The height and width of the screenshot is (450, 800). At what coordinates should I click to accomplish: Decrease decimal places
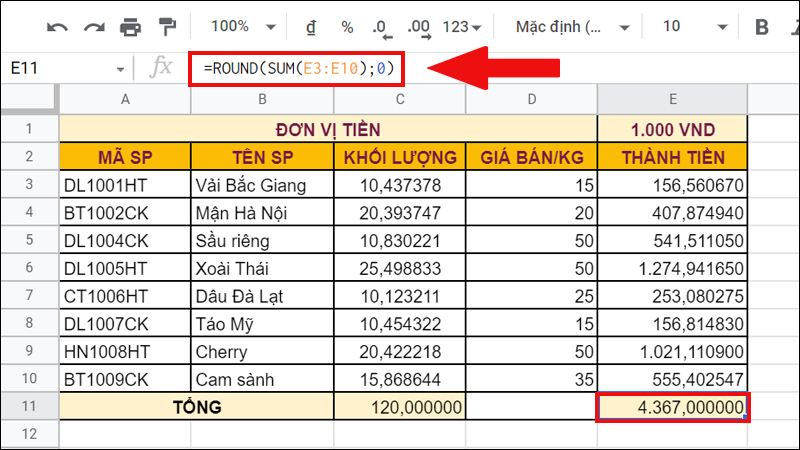tap(381, 26)
